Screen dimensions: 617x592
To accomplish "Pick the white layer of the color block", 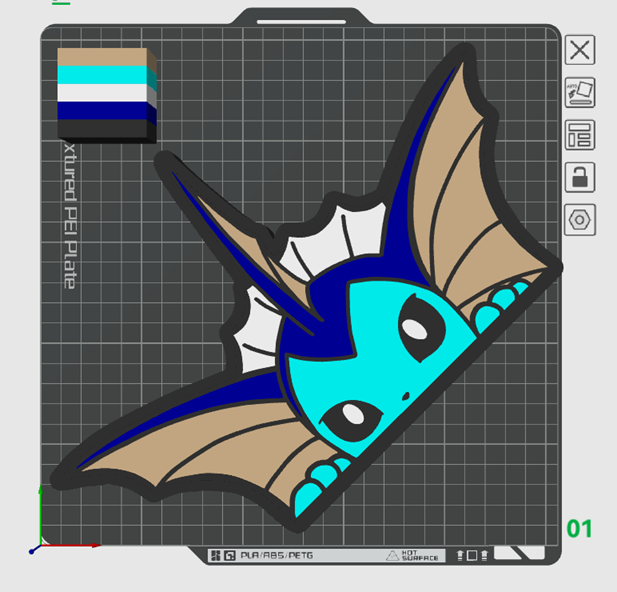I will (101, 93).
